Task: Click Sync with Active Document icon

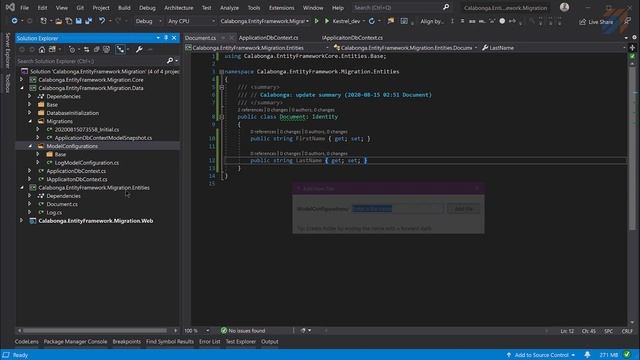Action: click(87, 49)
